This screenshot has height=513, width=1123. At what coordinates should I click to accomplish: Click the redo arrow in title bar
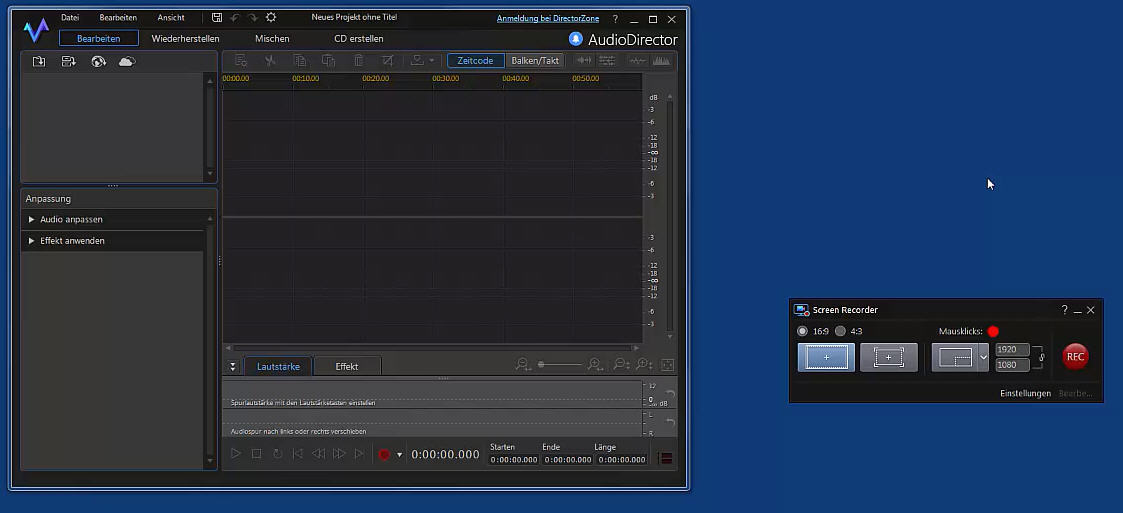coord(252,17)
